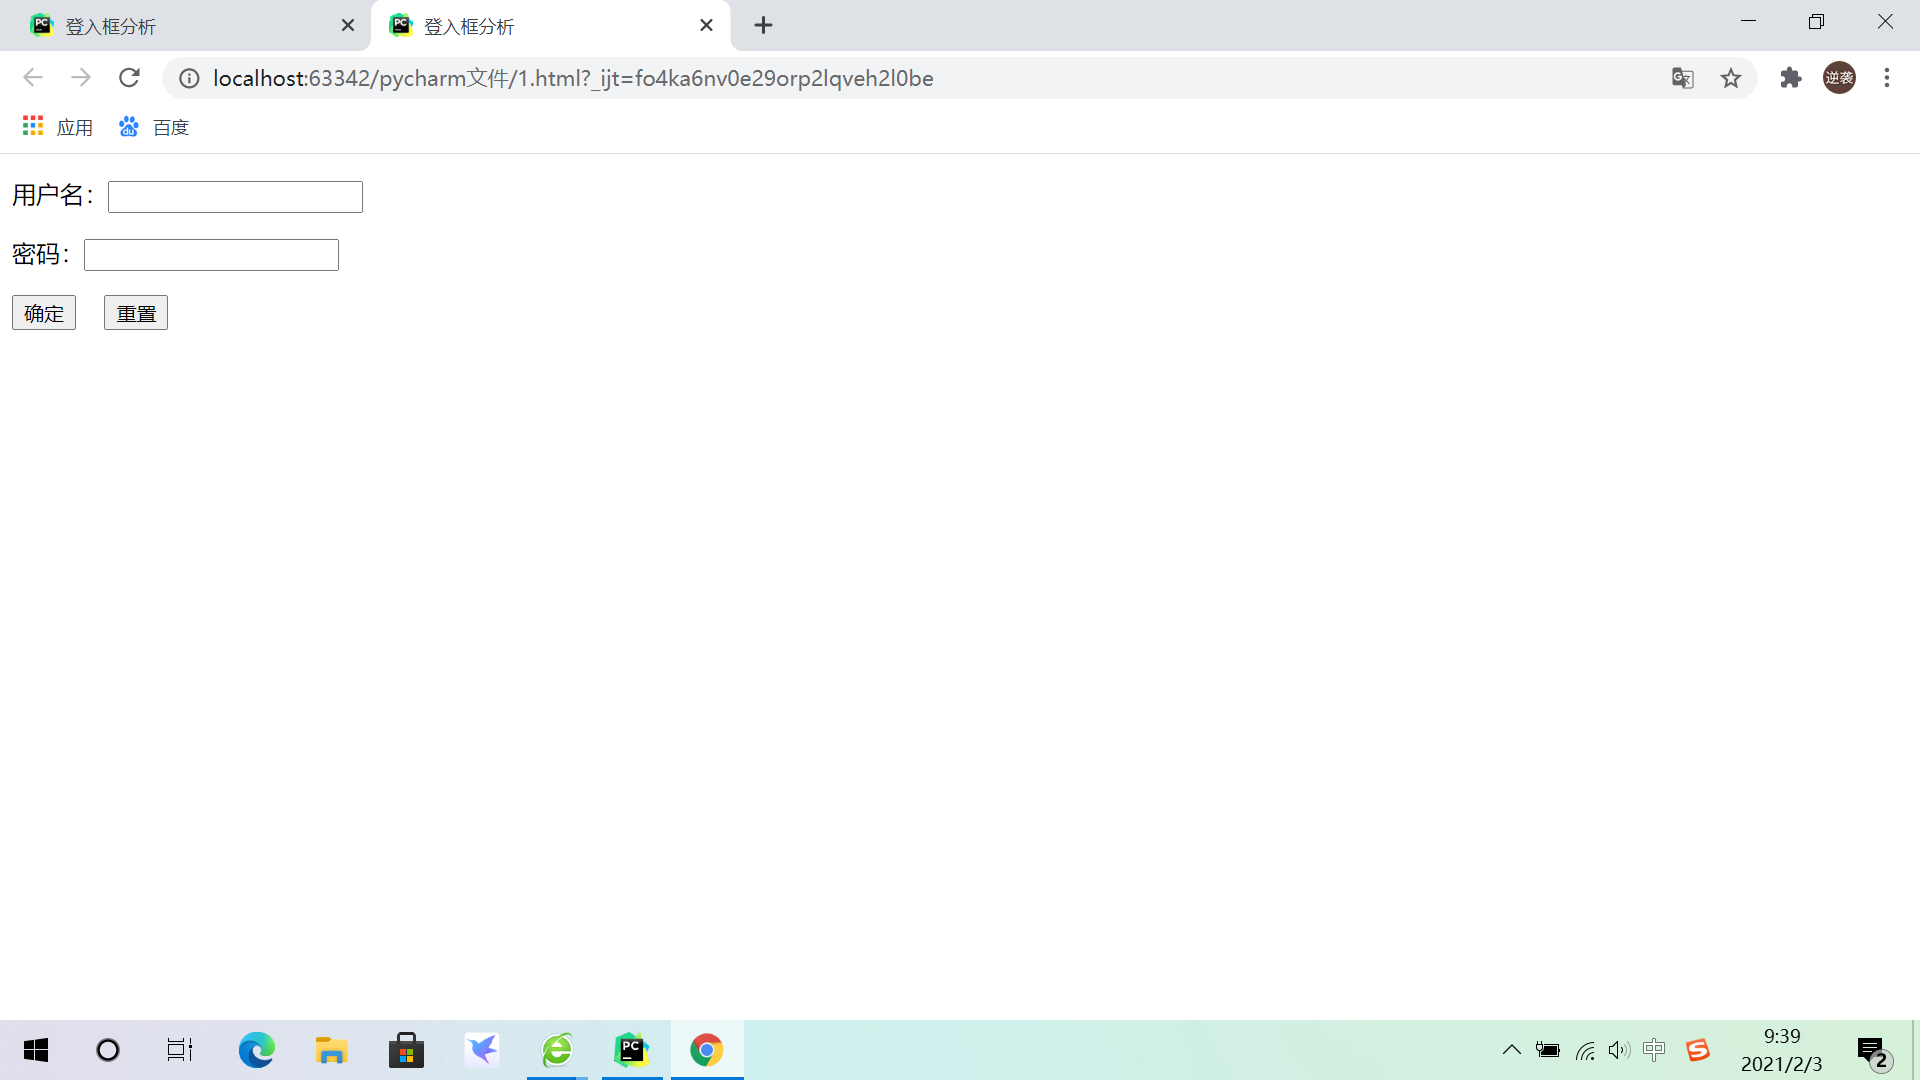The image size is (1920, 1080).
Task: Open a new tab with plus button
Action: [763, 26]
